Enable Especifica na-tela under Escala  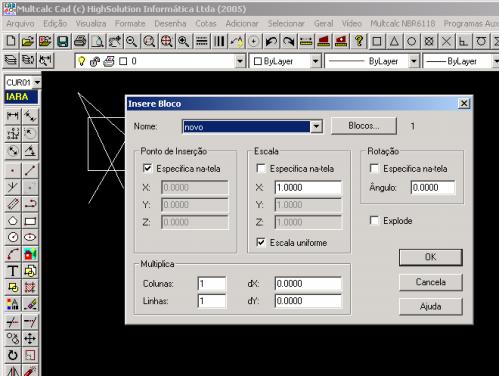[261, 168]
